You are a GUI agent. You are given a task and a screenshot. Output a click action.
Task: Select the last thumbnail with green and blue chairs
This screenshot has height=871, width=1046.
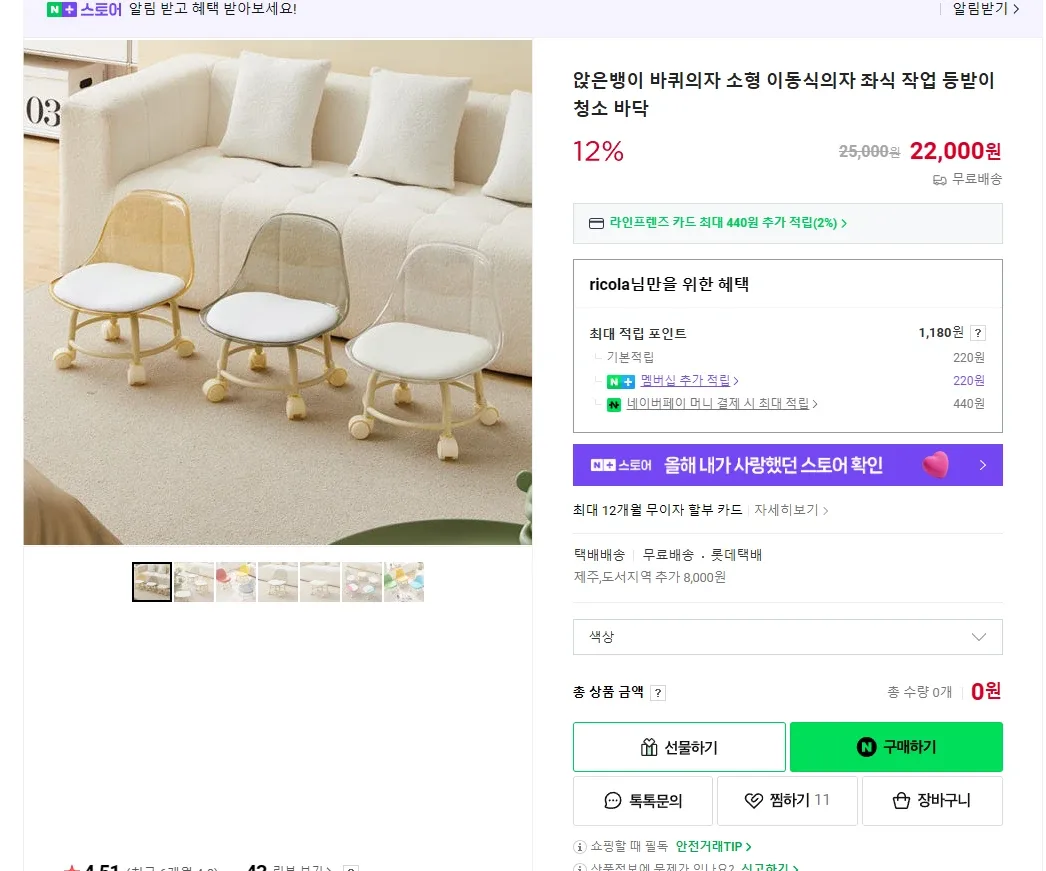404,582
